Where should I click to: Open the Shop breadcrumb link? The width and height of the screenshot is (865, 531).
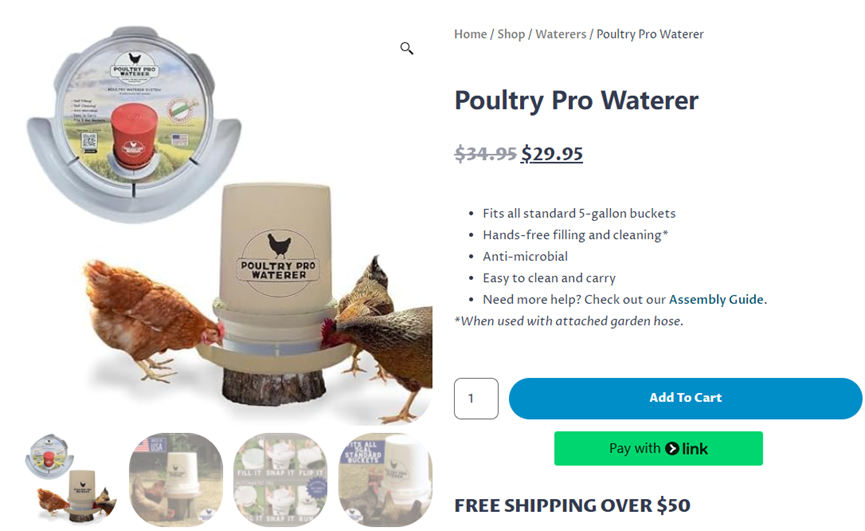[511, 34]
